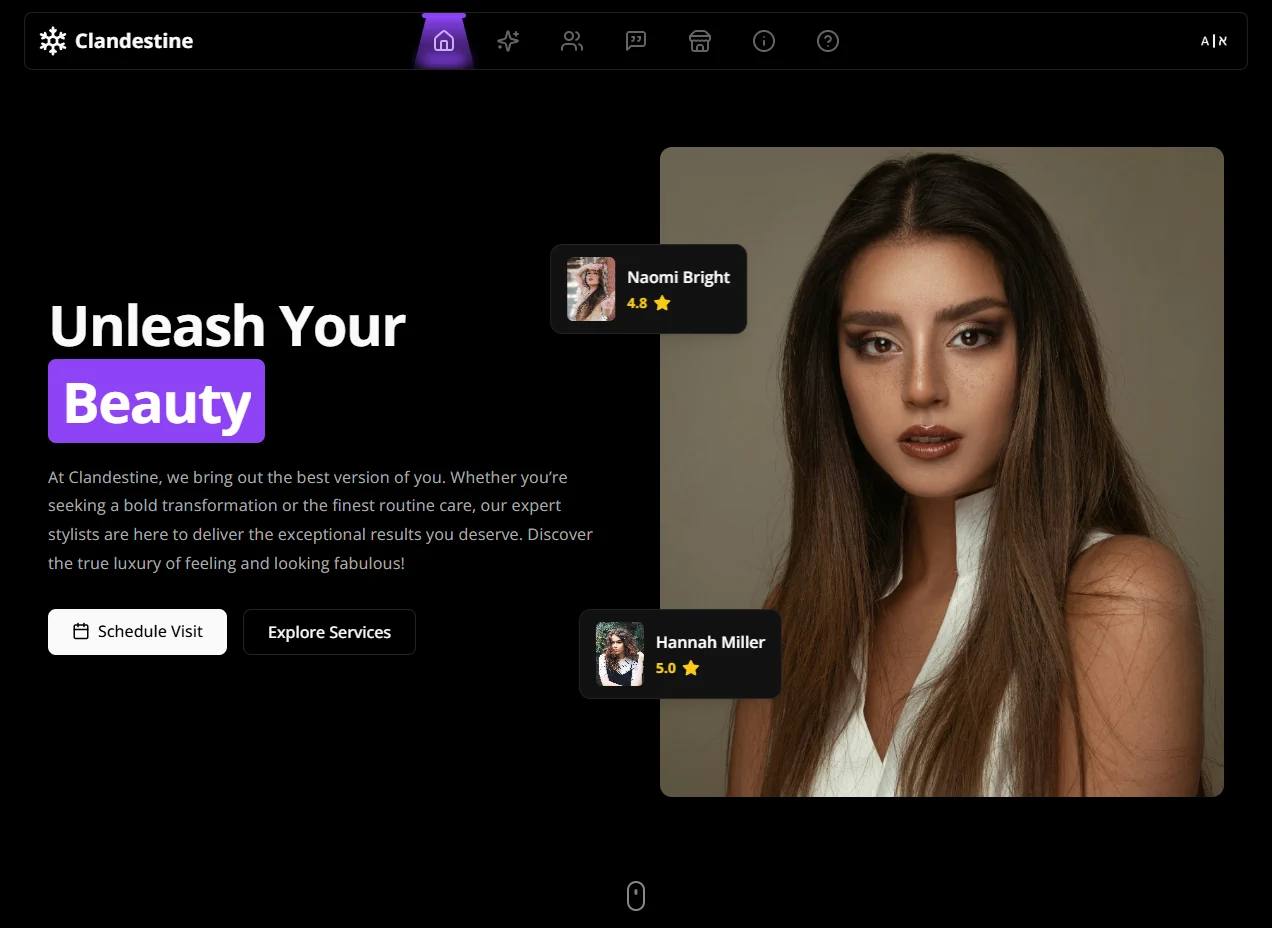Image resolution: width=1272 pixels, height=928 pixels.
Task: Click the star beside the 4.8 rating
Action: coord(662,303)
